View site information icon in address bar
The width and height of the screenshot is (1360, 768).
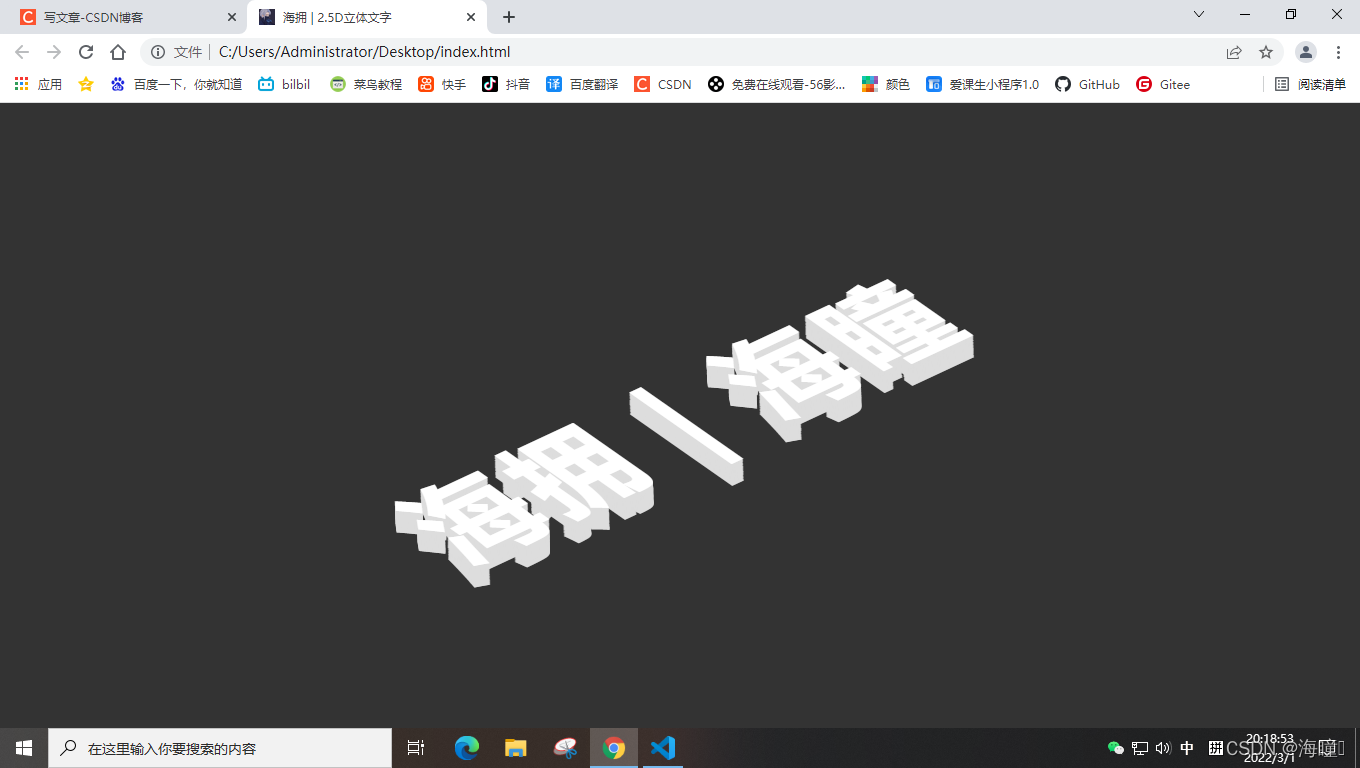click(x=158, y=52)
